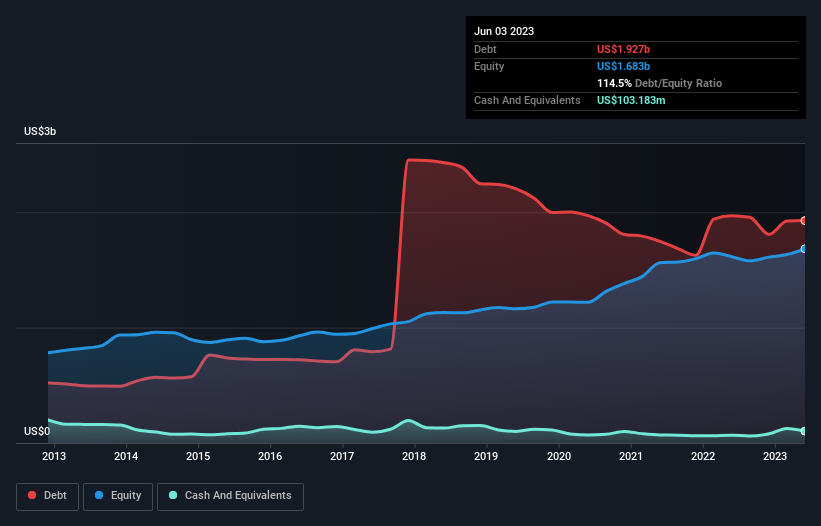821x526 pixels.
Task: Click the 2021 x-axis label
Action: 631,456
